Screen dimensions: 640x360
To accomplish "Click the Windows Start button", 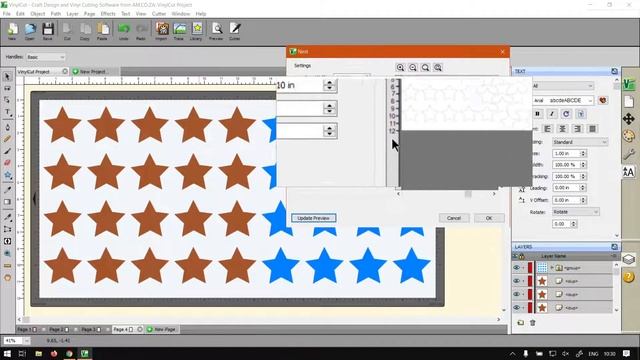I will coord(7,353).
